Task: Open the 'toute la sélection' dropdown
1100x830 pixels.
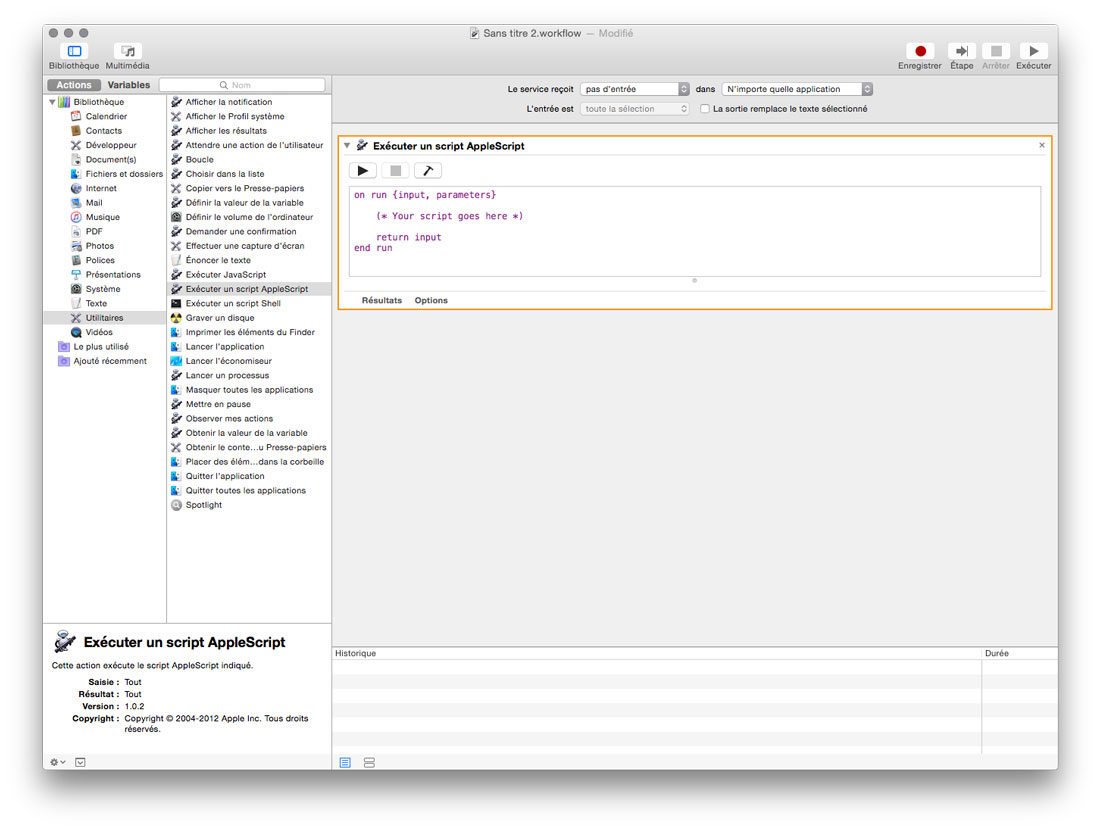Action: (635, 109)
